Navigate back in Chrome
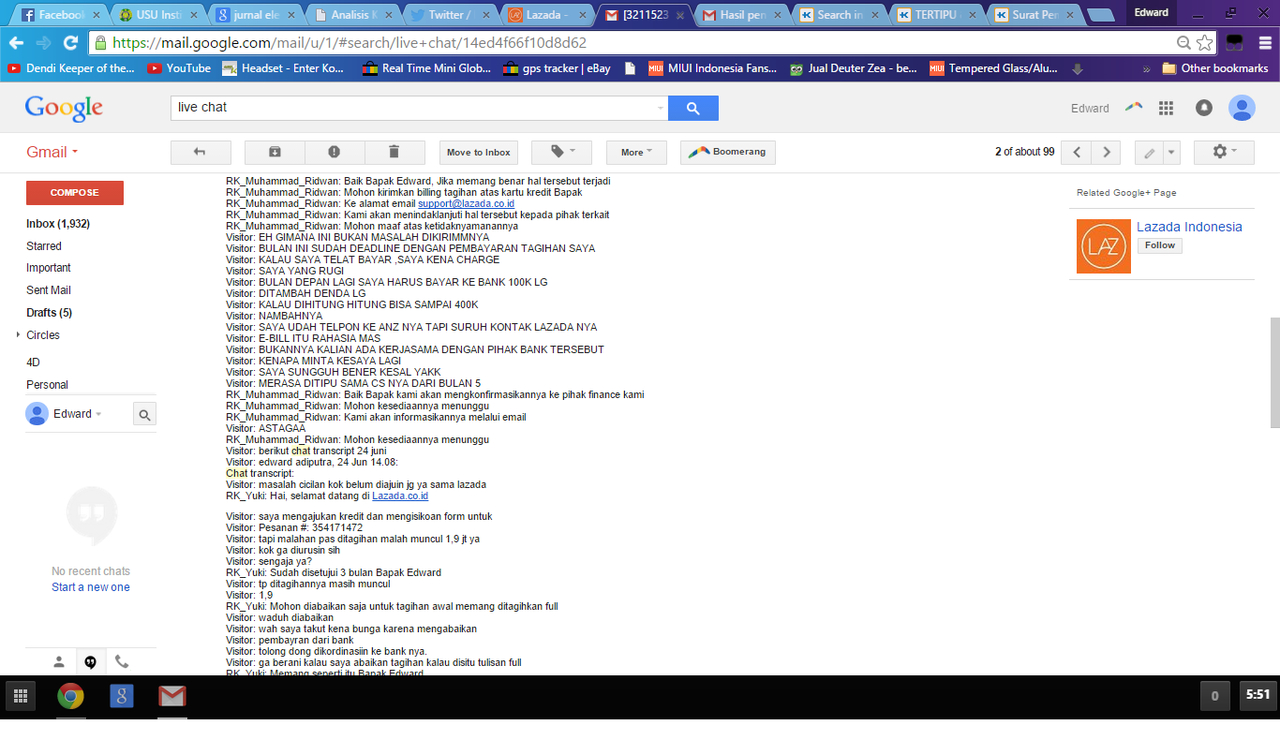The image size is (1280, 740). 16,43
